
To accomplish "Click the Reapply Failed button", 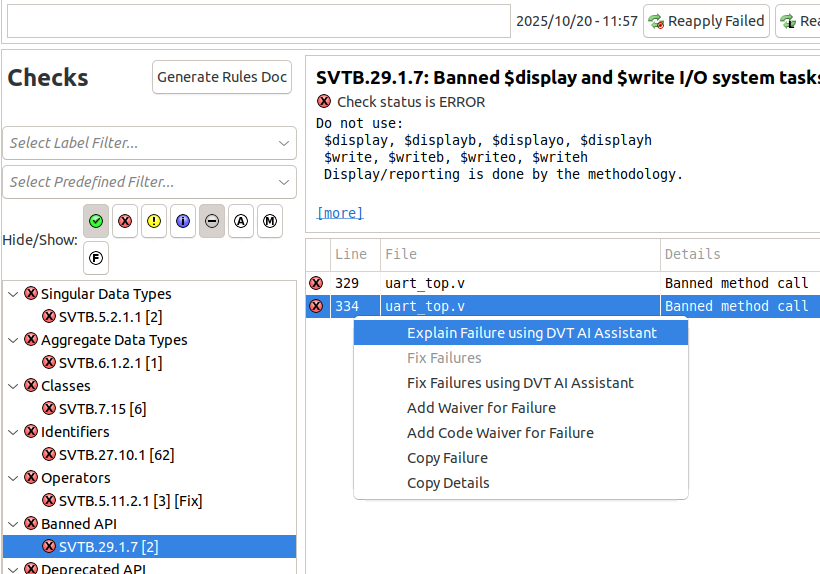I will click(706, 21).
